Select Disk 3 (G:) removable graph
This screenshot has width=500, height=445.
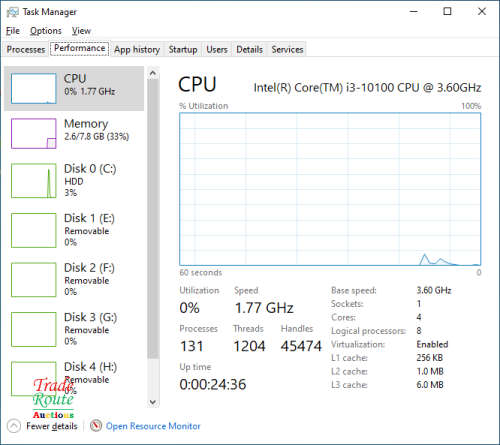click(x=34, y=329)
